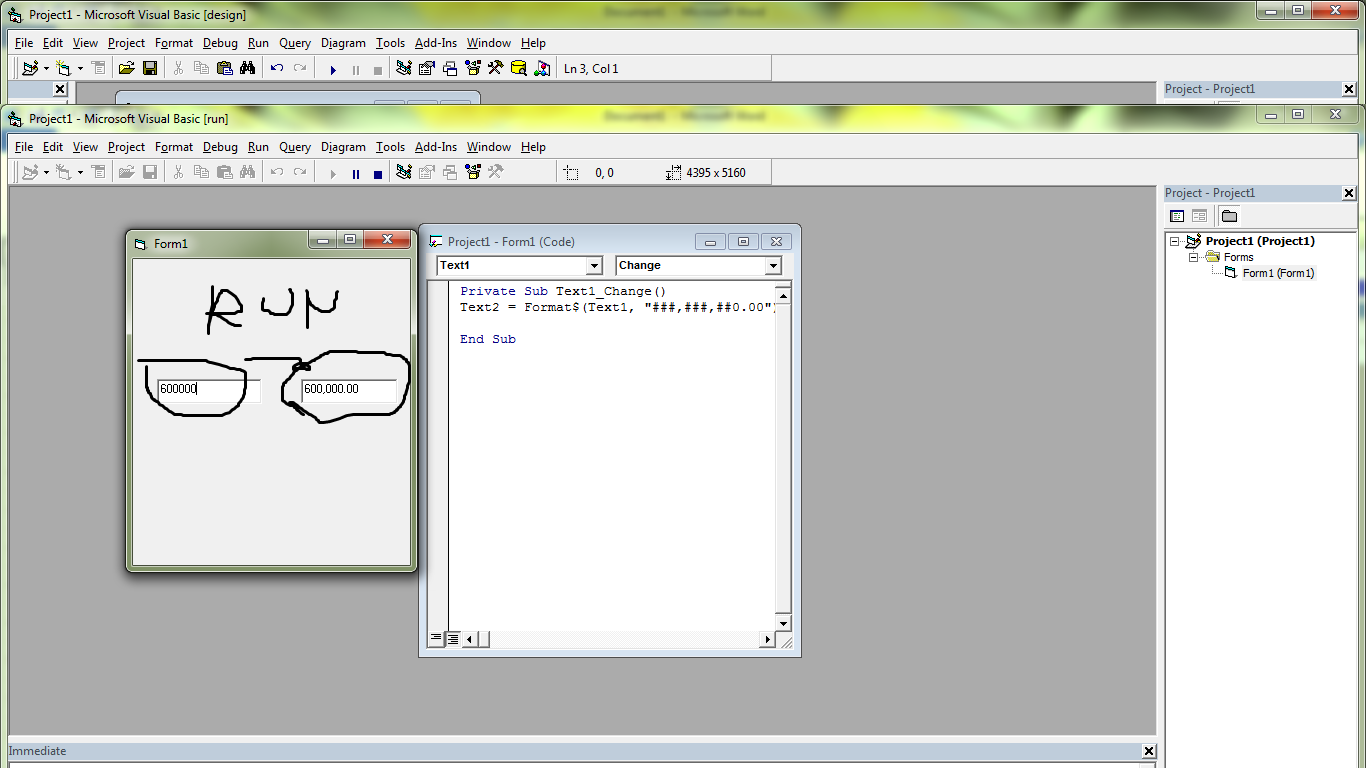Click Save Project floppy icon in design window
This screenshot has height=768, width=1366.
click(x=150, y=68)
